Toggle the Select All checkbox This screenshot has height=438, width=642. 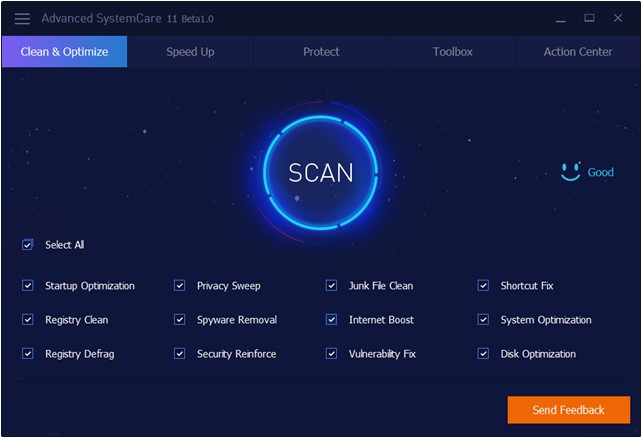click(27, 245)
